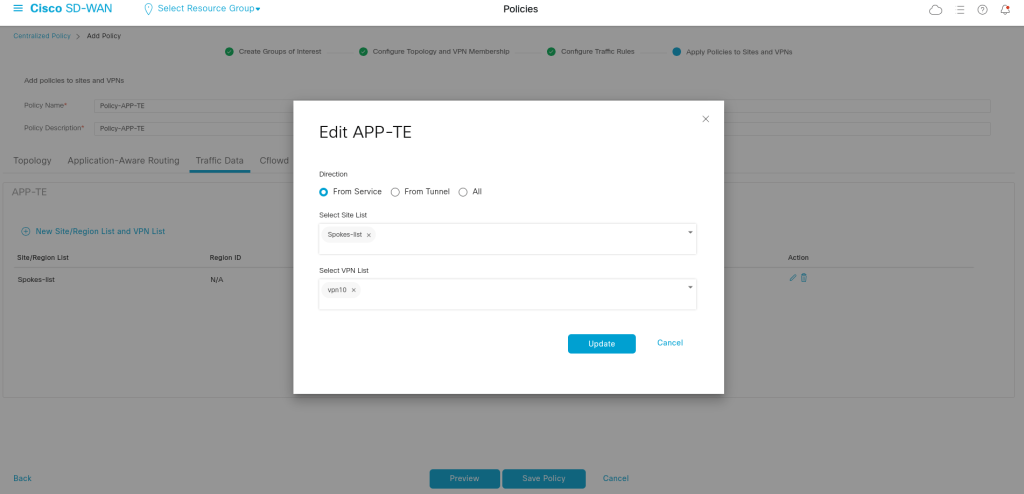Remove Spokes-list chip from Site List
This screenshot has width=1024, height=494.
point(369,235)
